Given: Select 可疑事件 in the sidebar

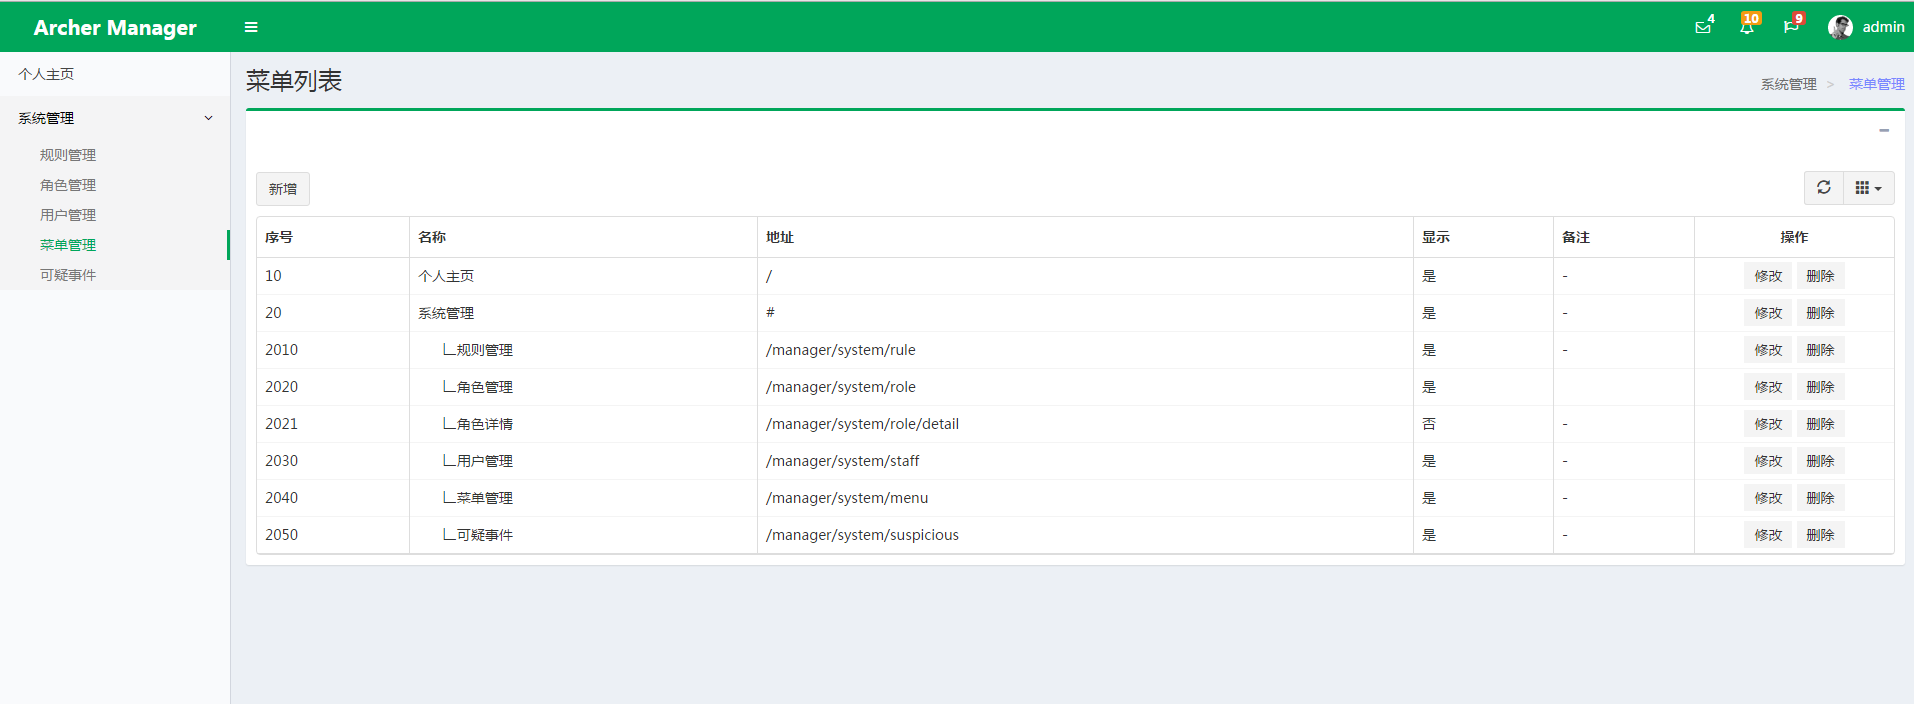Looking at the screenshot, I should click(x=68, y=275).
